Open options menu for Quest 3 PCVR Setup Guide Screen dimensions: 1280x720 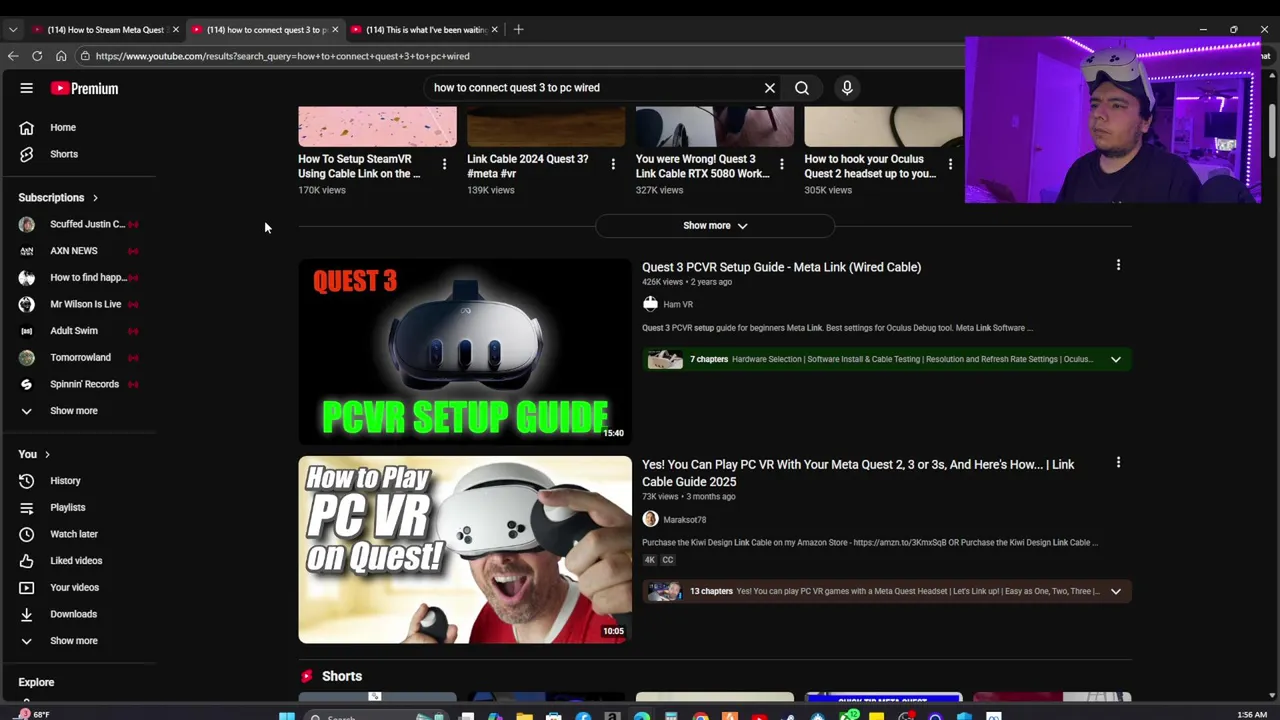1118,265
